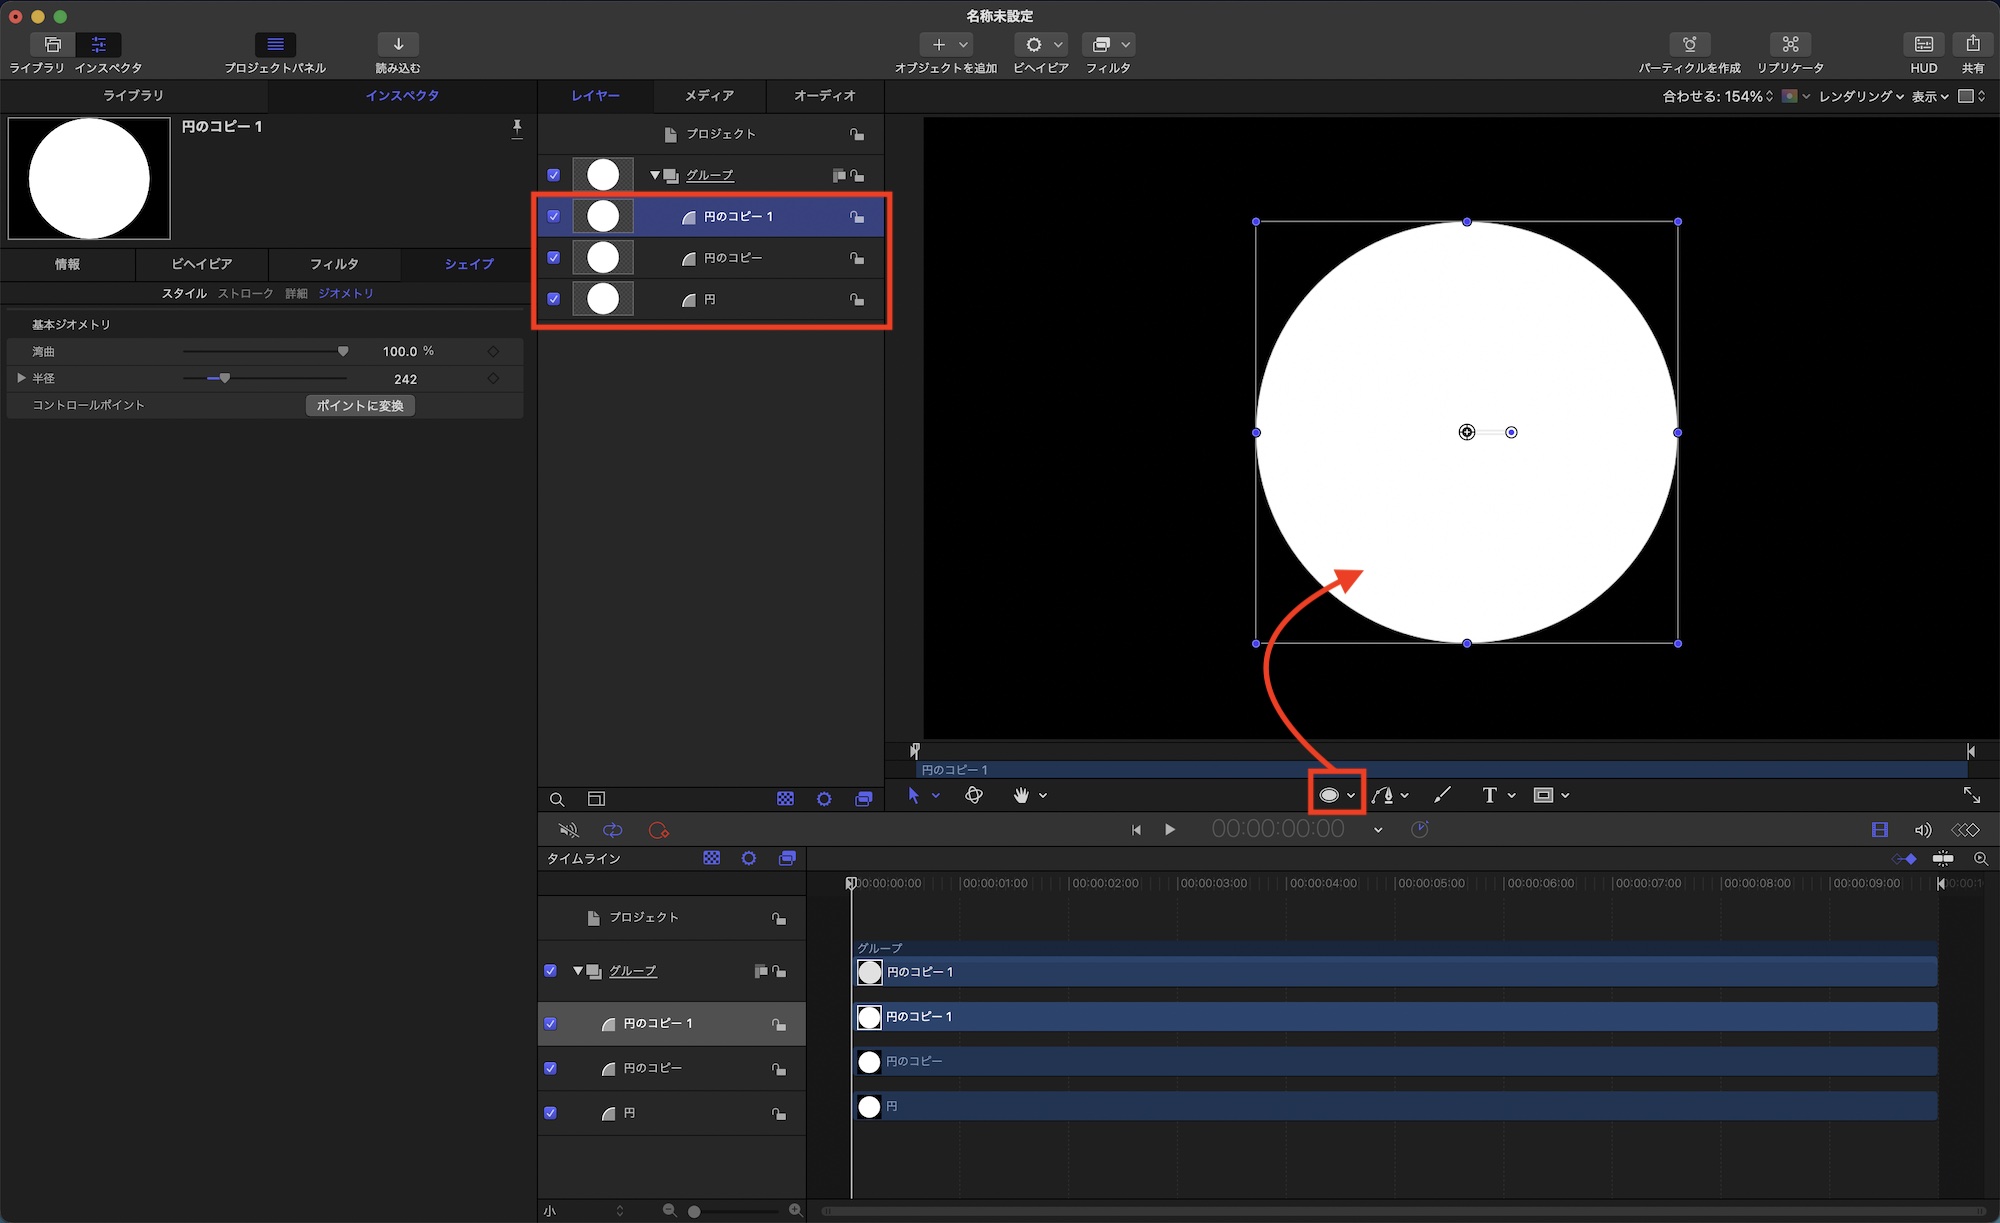Toggle the グループ checkbox in layers list
Image resolution: width=2000 pixels, height=1223 pixels.
(x=554, y=175)
